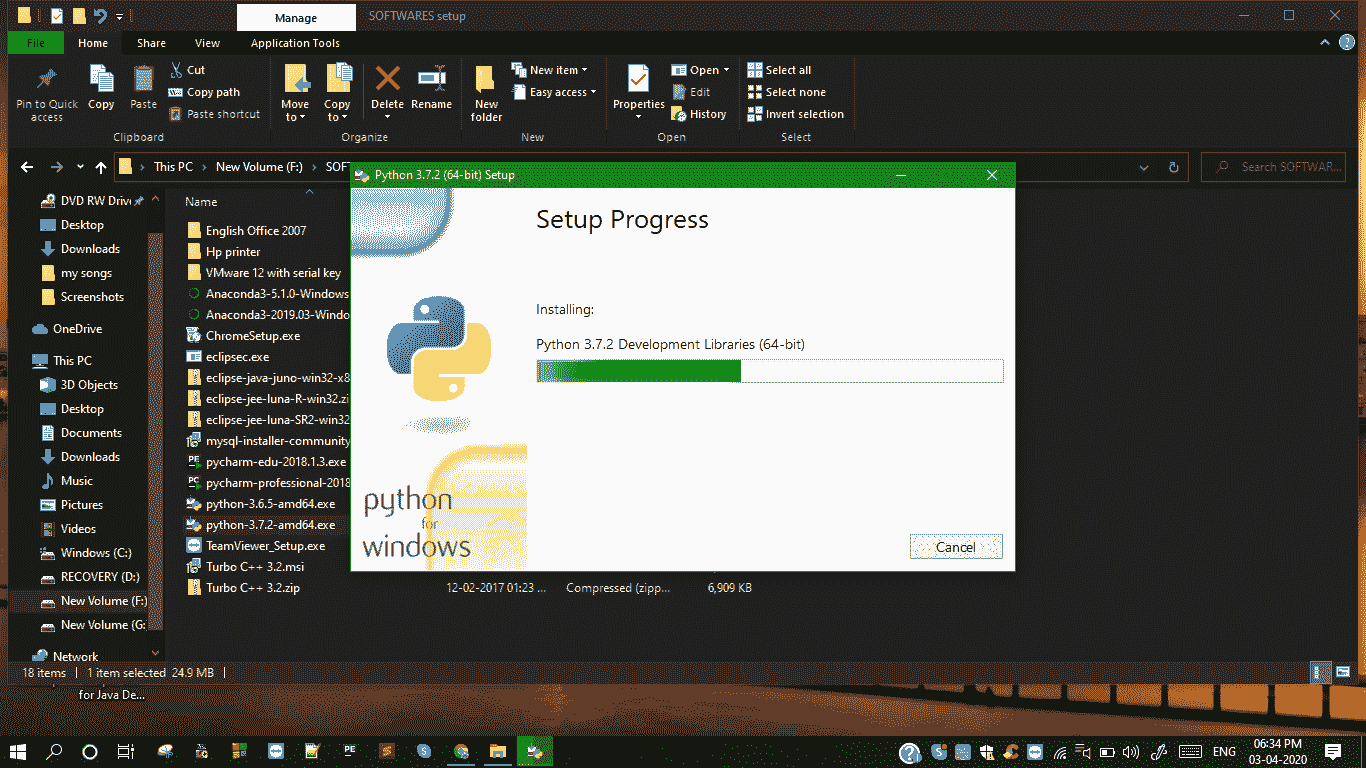Create a New folder from the ribbon
1366x768 pixels.
(486, 94)
